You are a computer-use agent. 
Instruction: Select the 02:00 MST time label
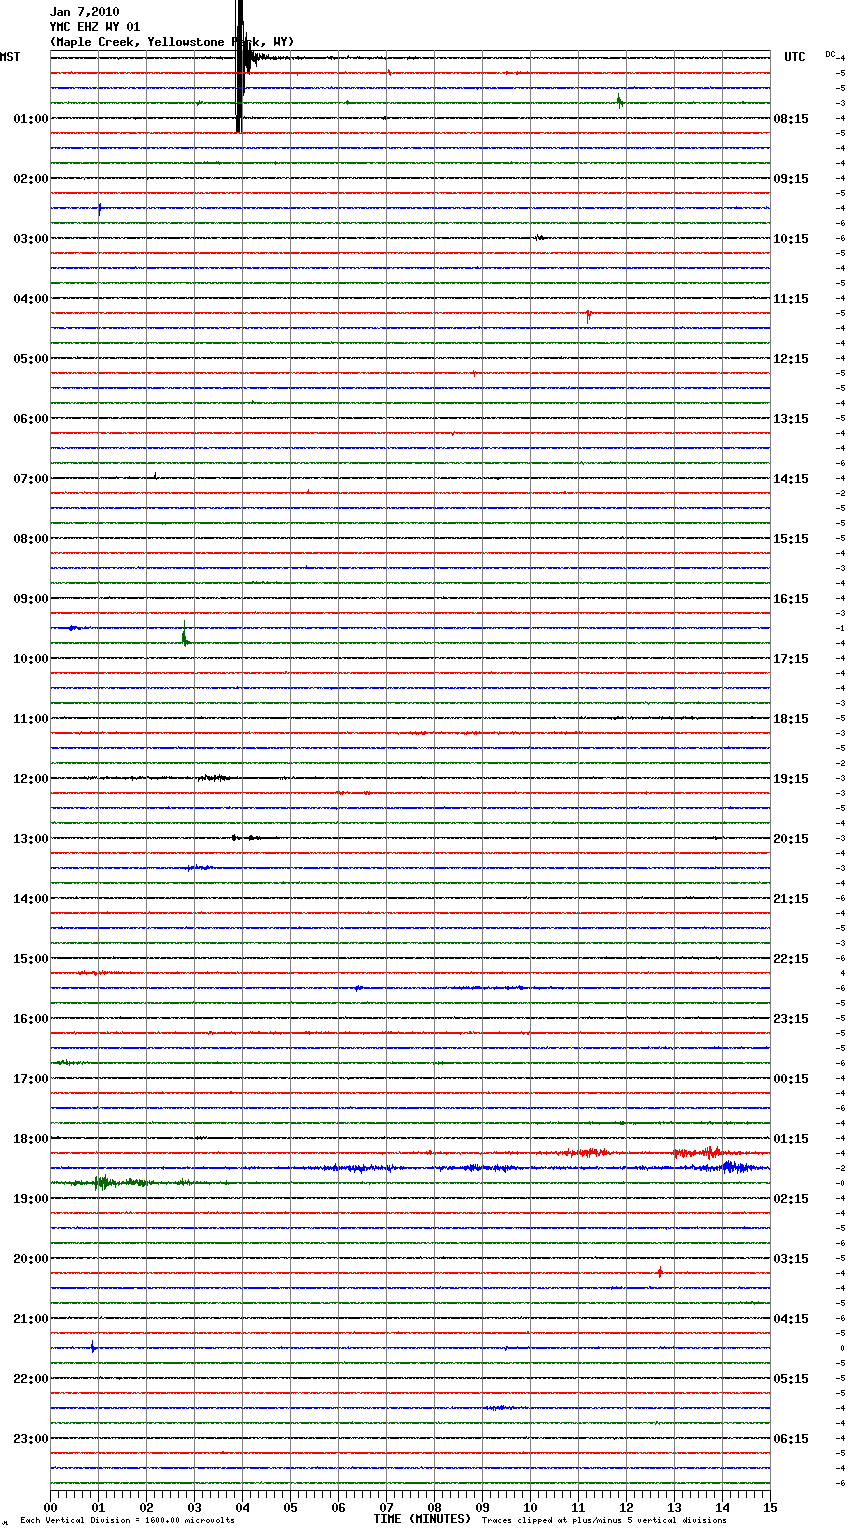pyautogui.click(x=31, y=179)
